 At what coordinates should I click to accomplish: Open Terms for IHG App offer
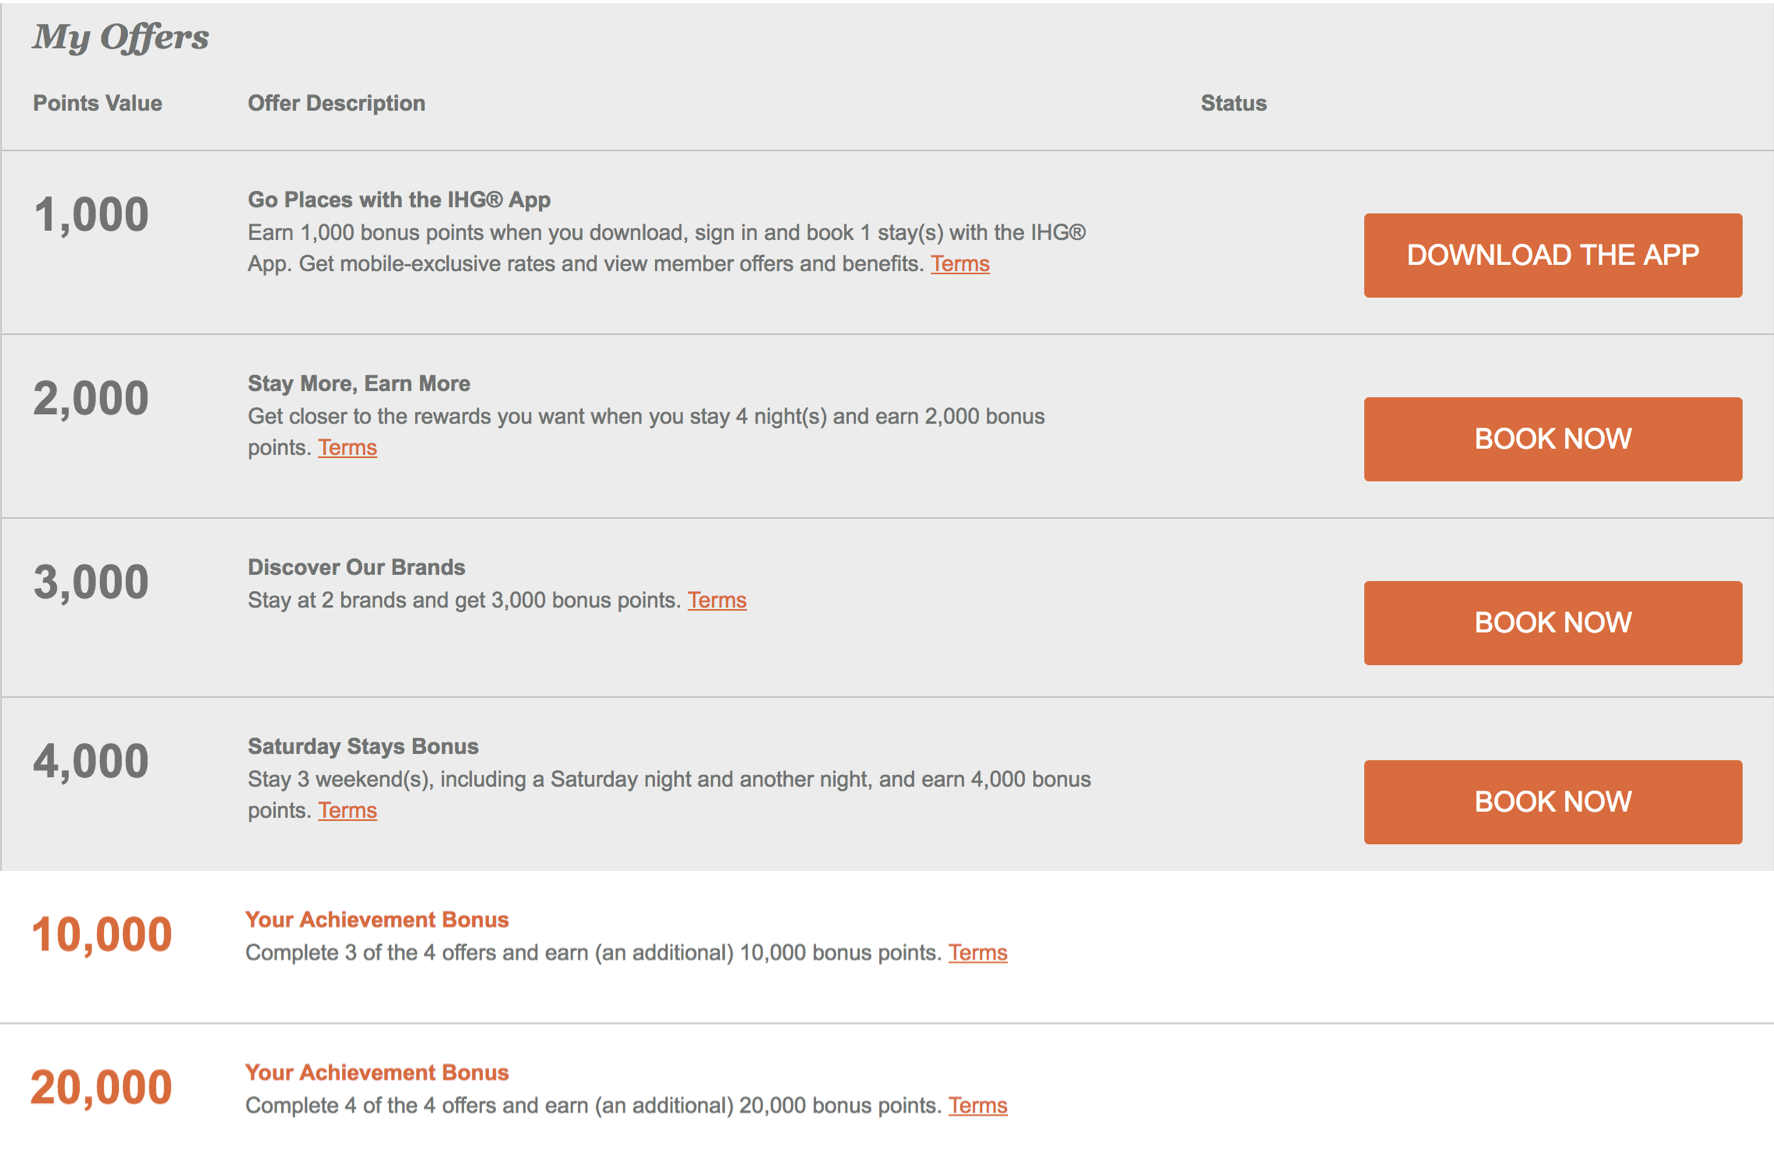(960, 264)
